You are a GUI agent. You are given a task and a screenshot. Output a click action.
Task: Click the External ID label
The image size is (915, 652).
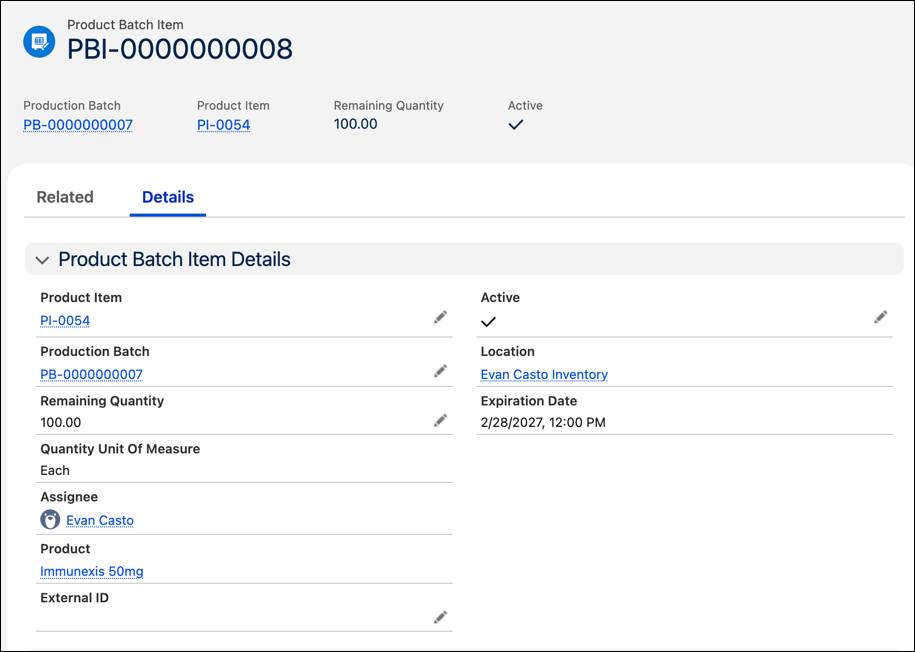click(74, 597)
